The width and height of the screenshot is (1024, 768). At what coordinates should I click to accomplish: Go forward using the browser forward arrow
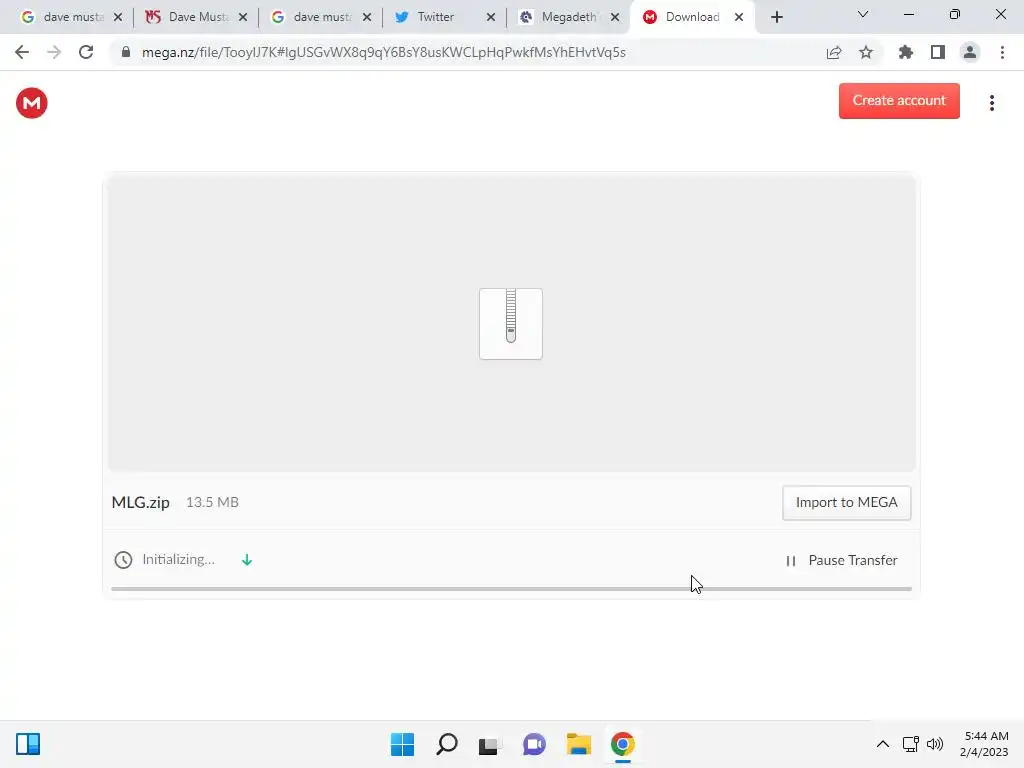[x=54, y=52]
